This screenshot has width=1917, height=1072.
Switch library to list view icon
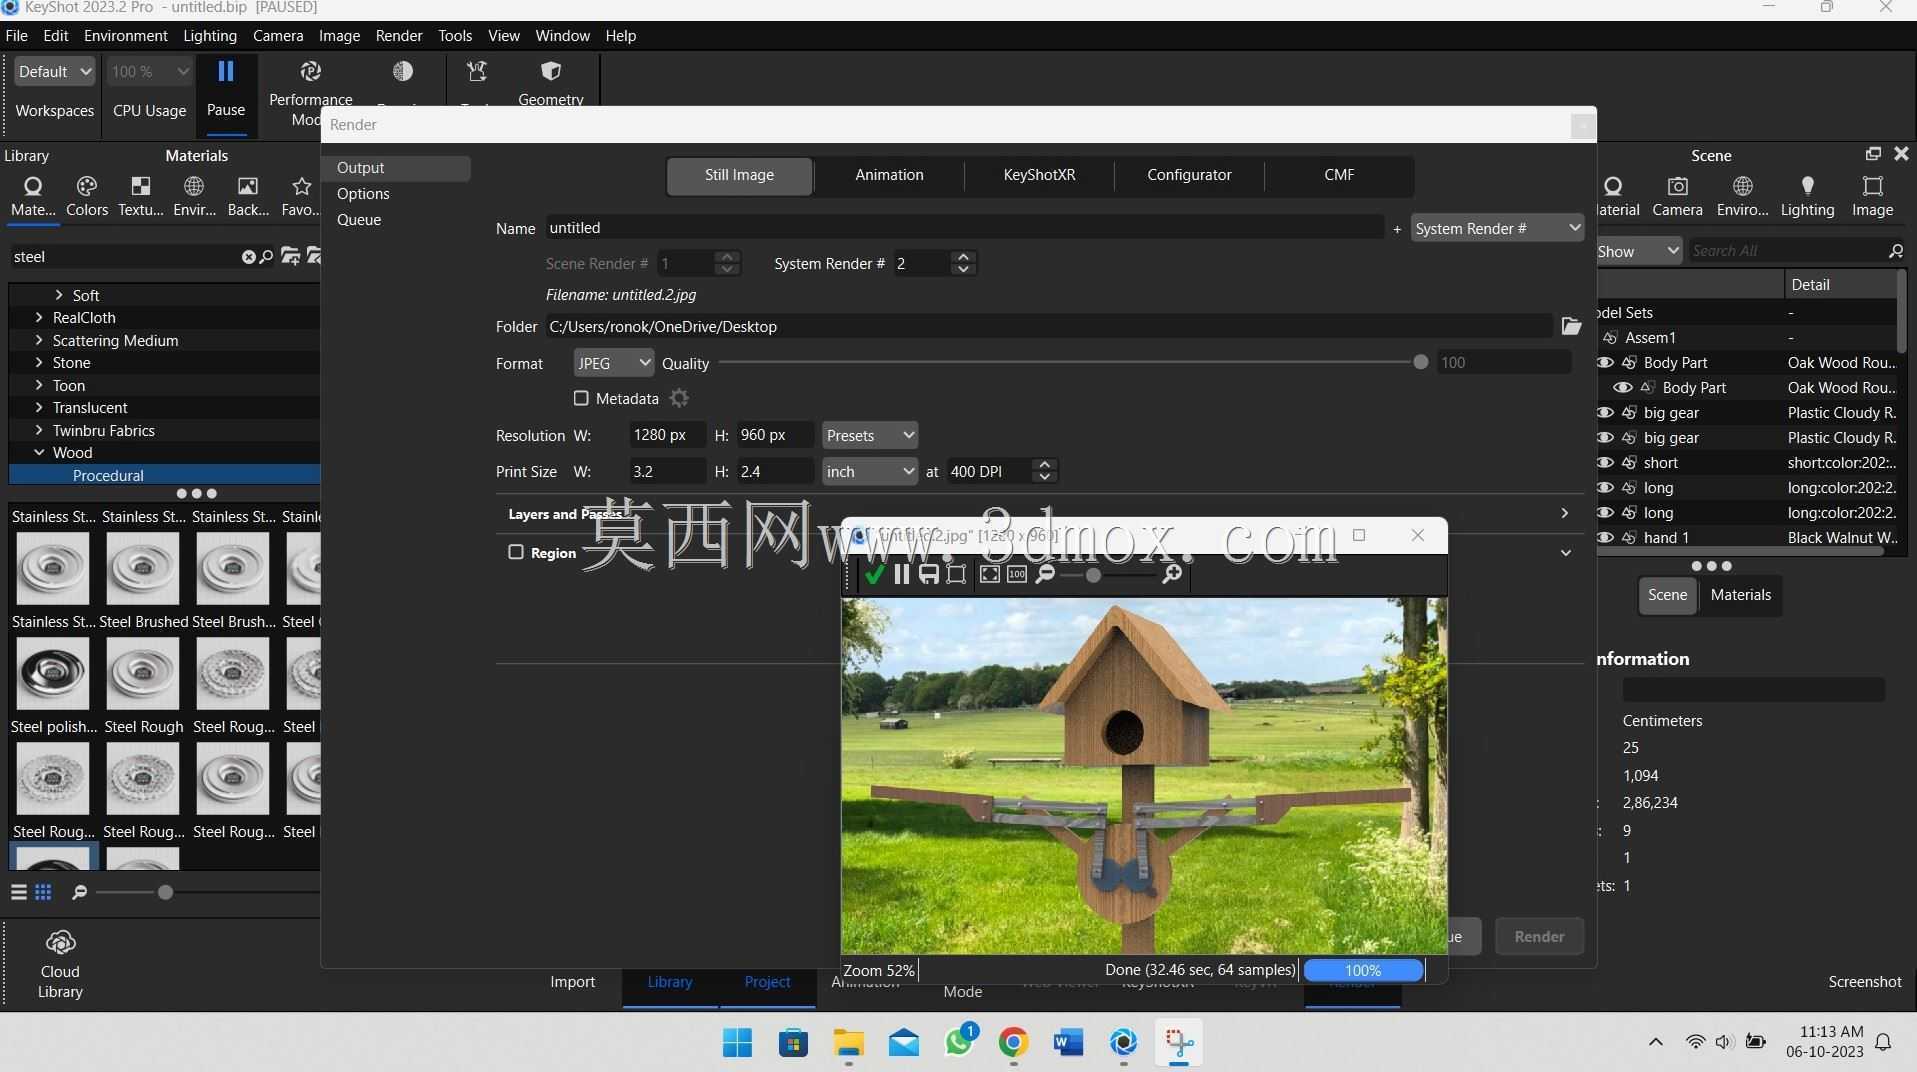tap(19, 892)
